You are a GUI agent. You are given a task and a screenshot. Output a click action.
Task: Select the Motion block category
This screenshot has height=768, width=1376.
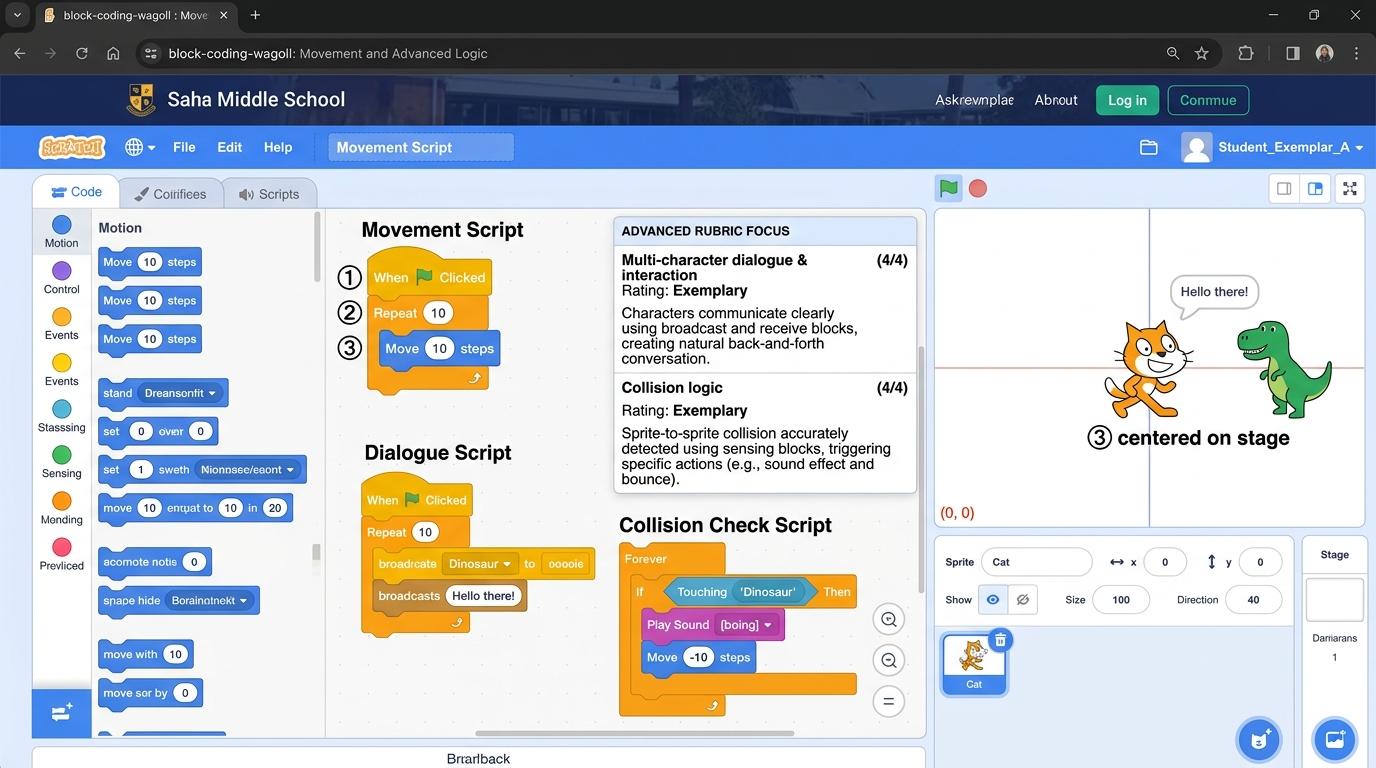click(x=61, y=232)
